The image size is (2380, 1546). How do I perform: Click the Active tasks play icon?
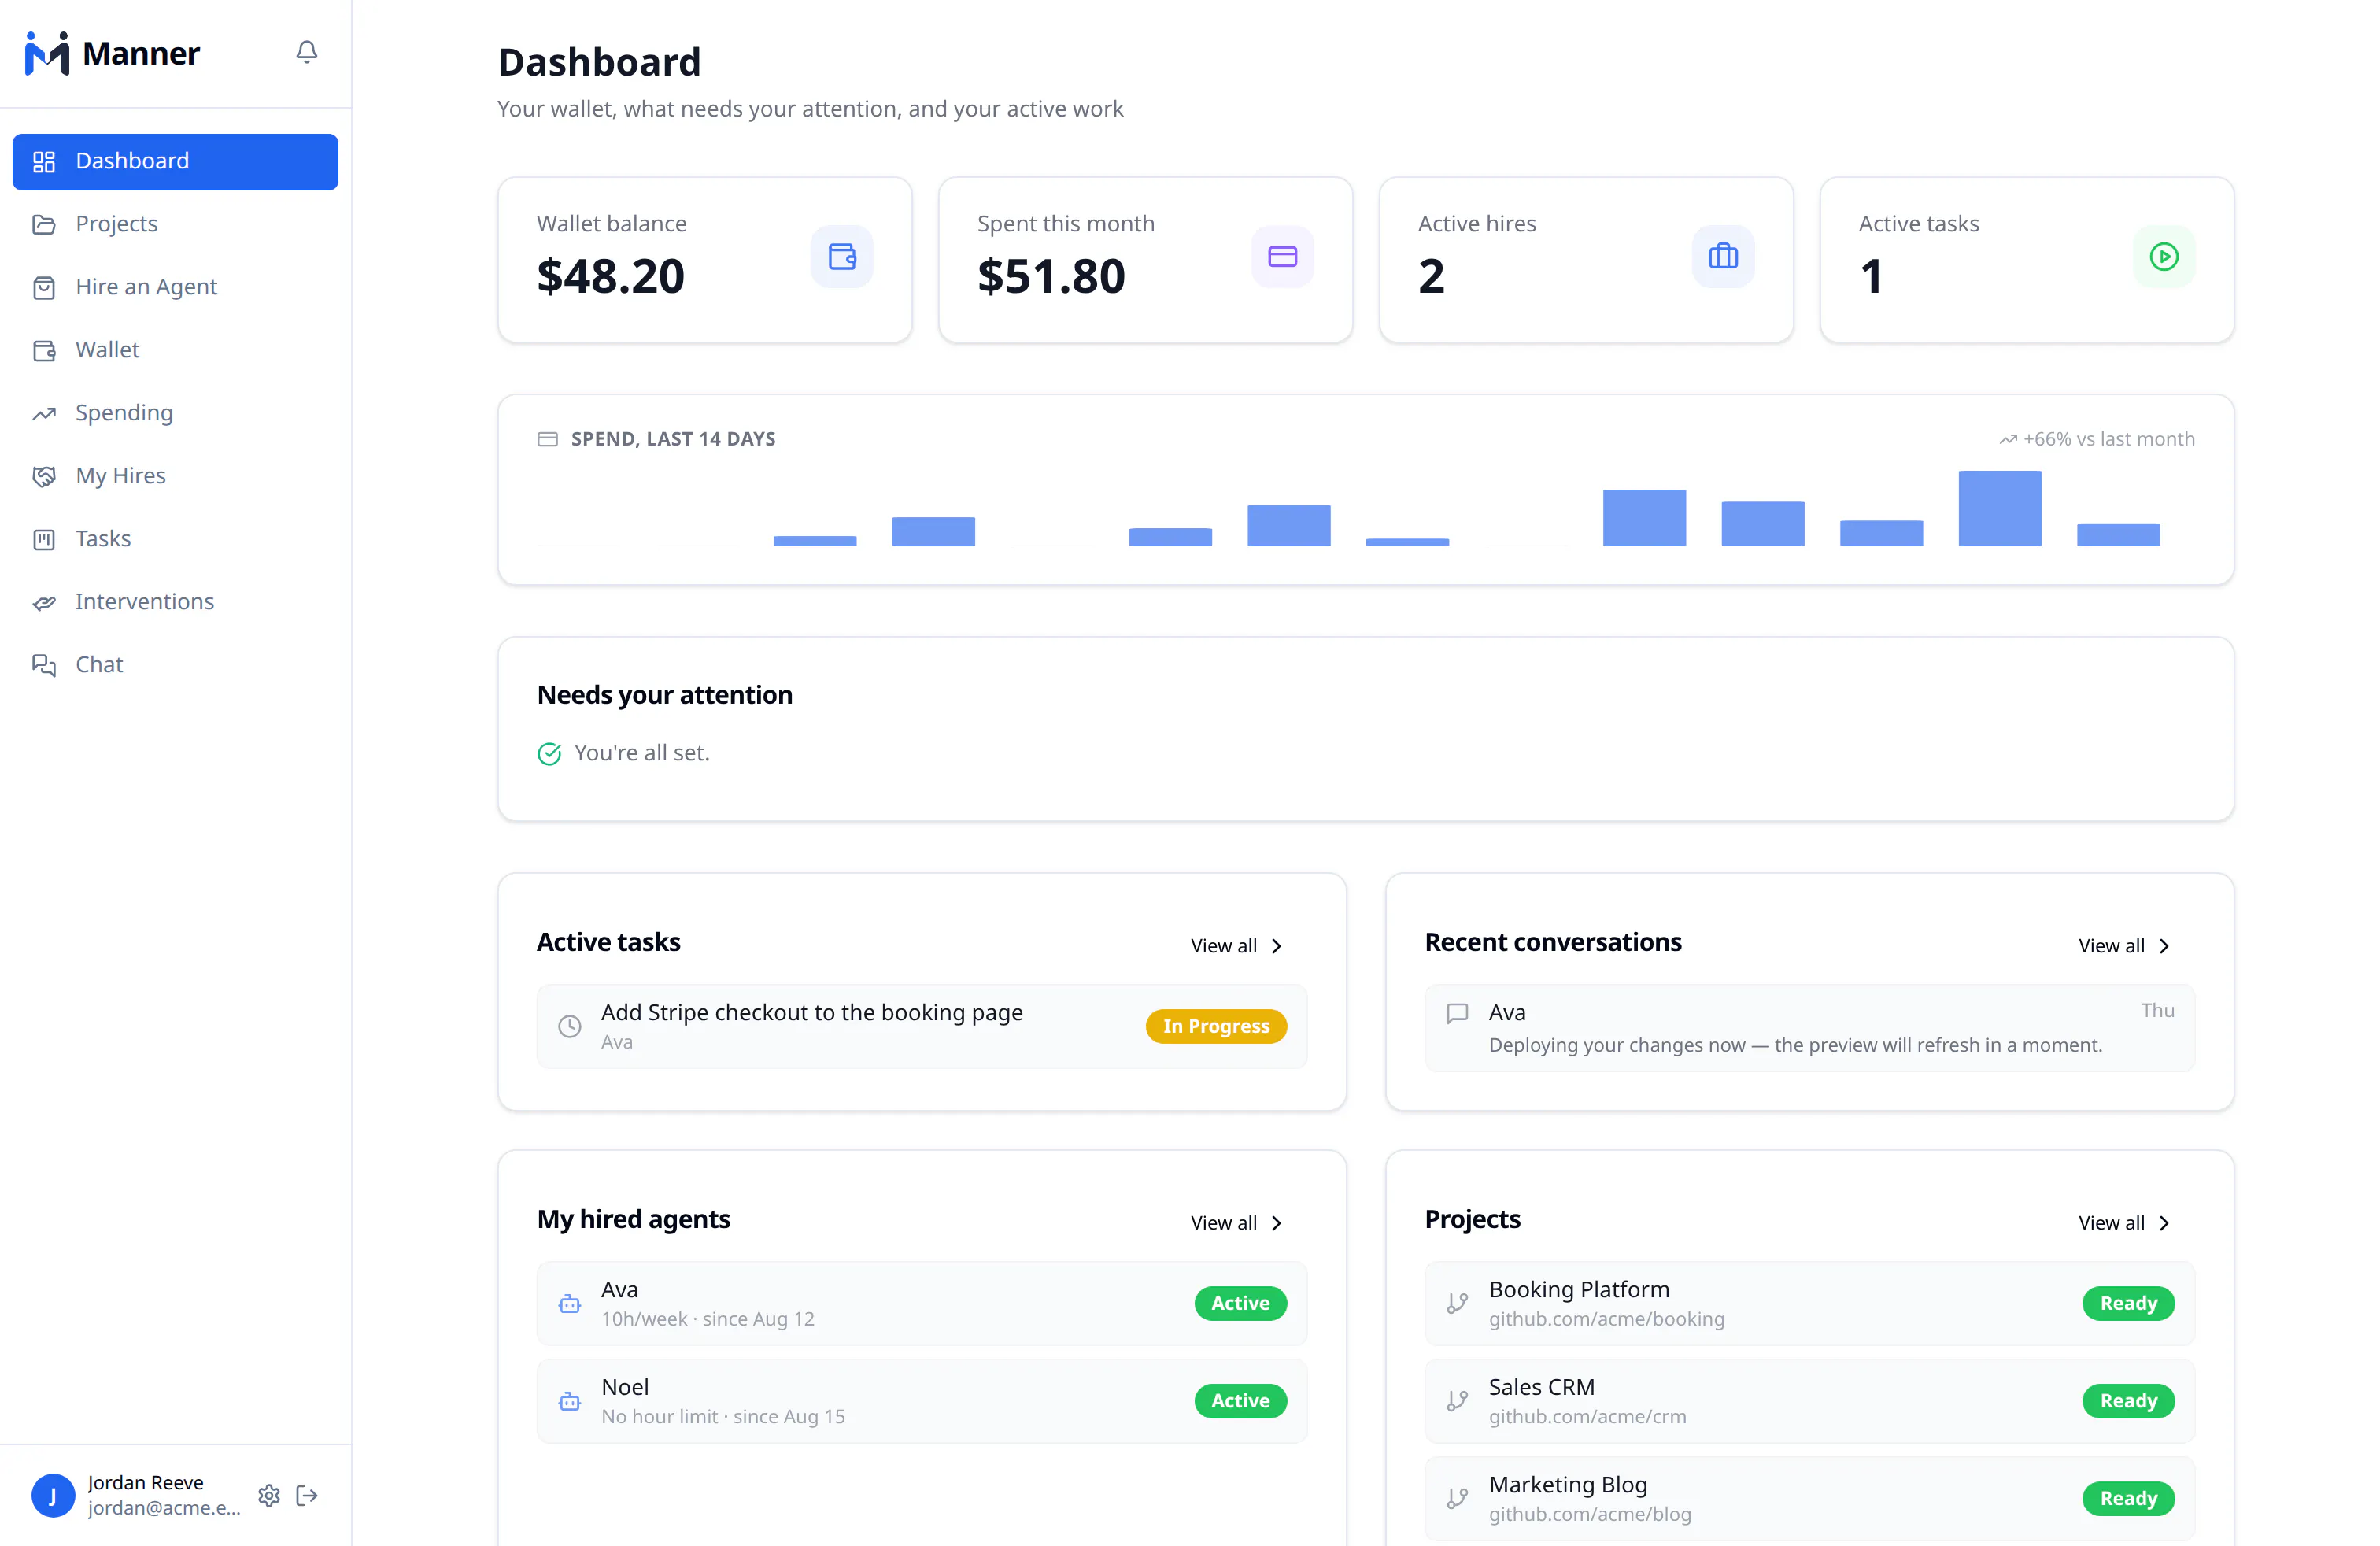2164,257
